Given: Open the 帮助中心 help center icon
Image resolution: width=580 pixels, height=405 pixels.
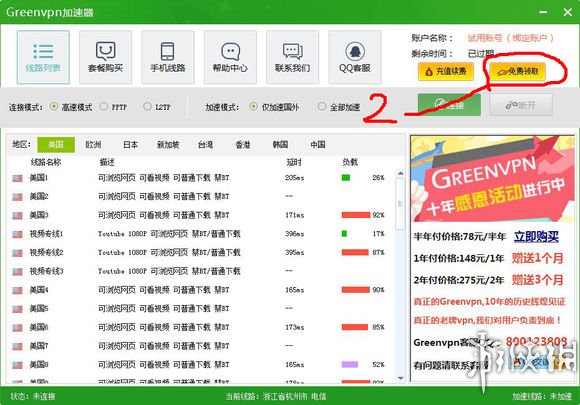Looking at the screenshot, I should pos(230,57).
